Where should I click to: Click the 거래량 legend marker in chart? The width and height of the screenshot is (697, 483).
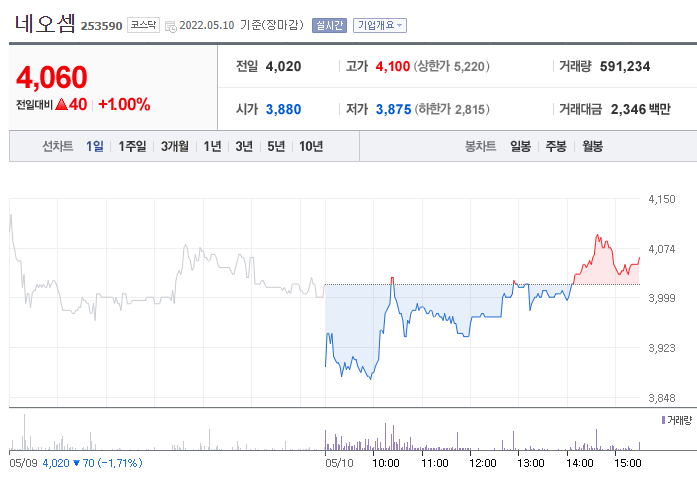point(663,420)
